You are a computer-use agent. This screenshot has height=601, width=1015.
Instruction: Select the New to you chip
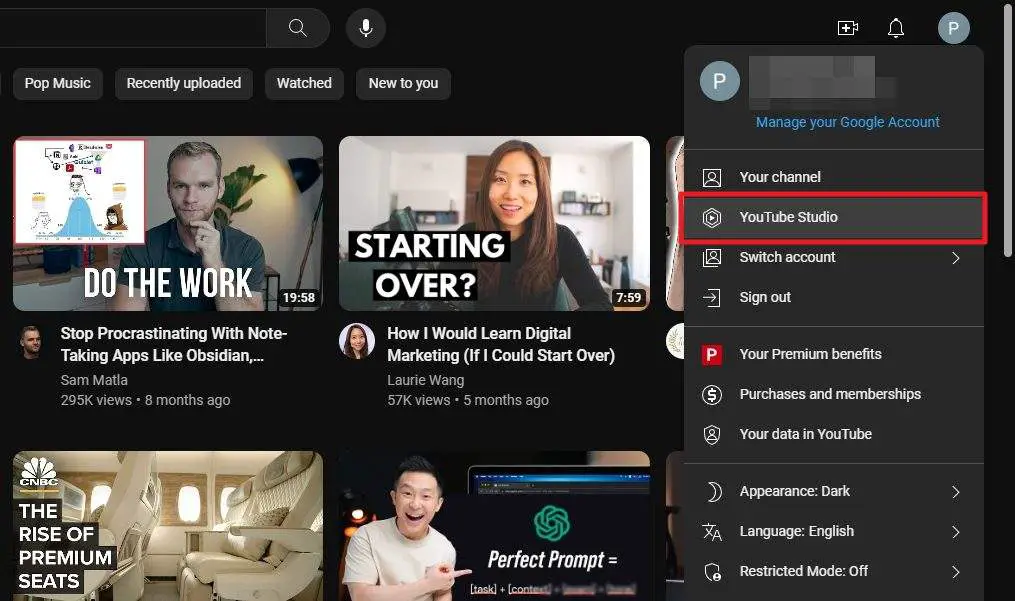tap(403, 84)
